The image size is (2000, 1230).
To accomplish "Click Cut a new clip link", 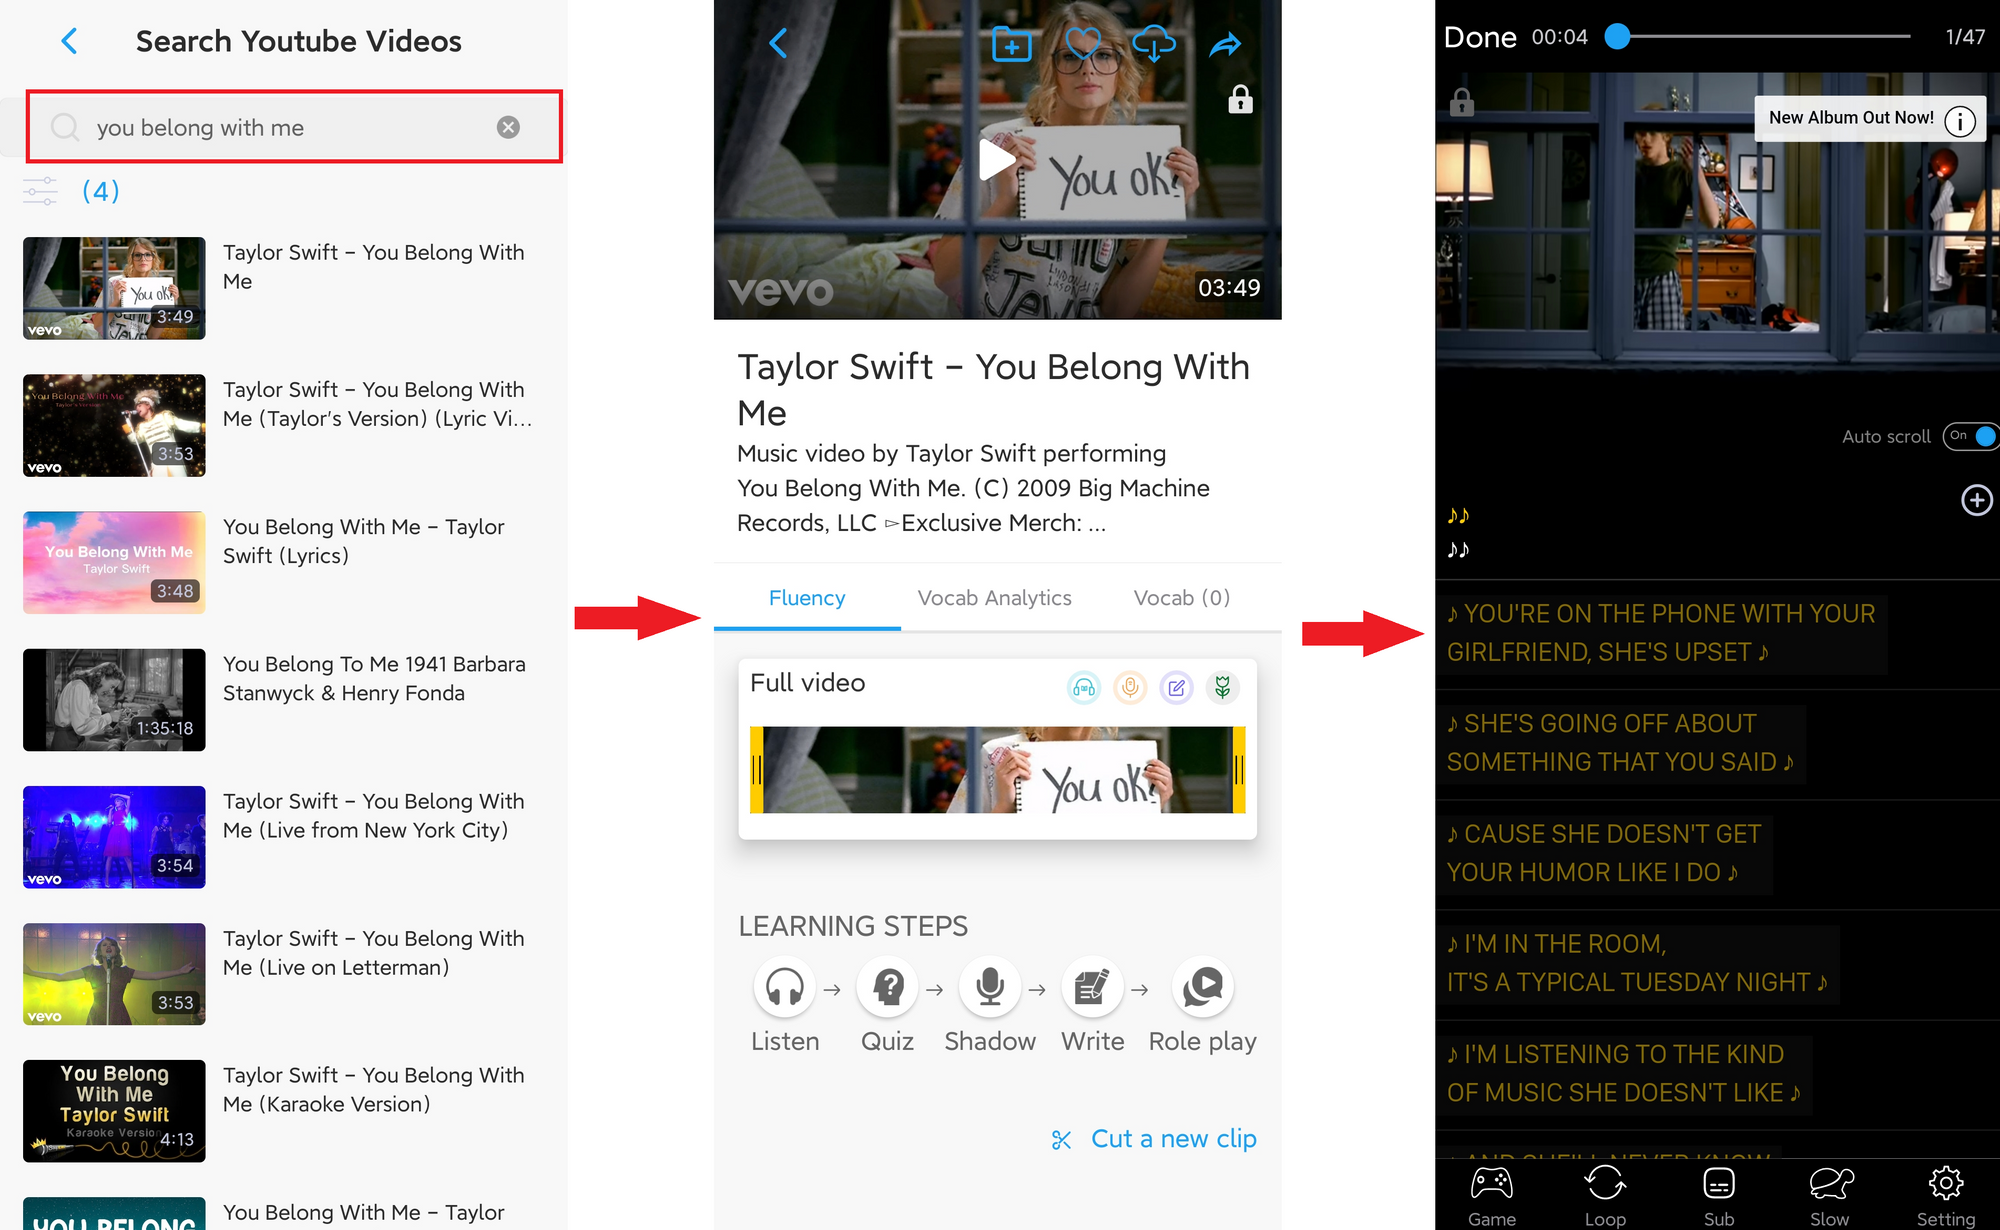I will click(x=1154, y=1139).
